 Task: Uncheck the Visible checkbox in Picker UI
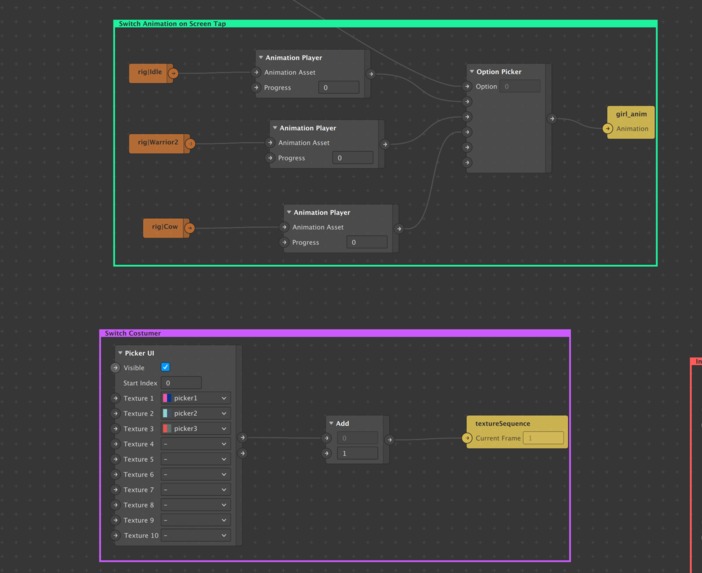[165, 367]
